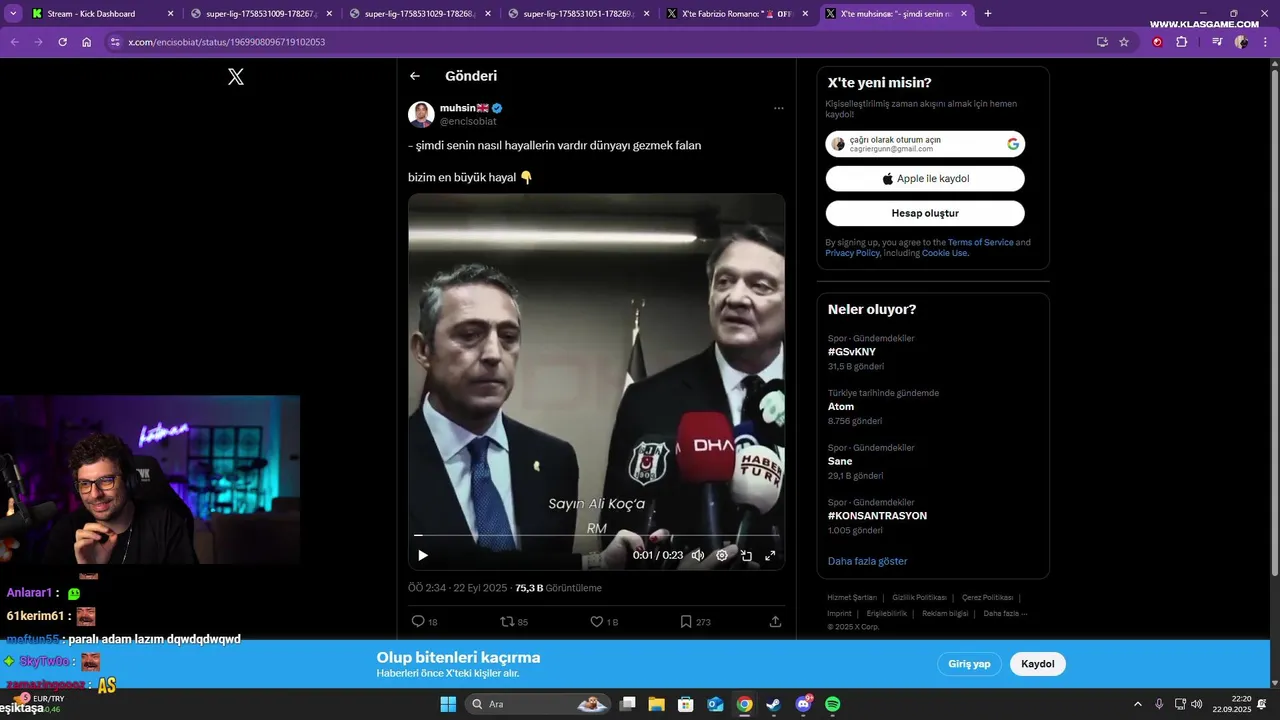Open Privacy Policy link

point(852,253)
